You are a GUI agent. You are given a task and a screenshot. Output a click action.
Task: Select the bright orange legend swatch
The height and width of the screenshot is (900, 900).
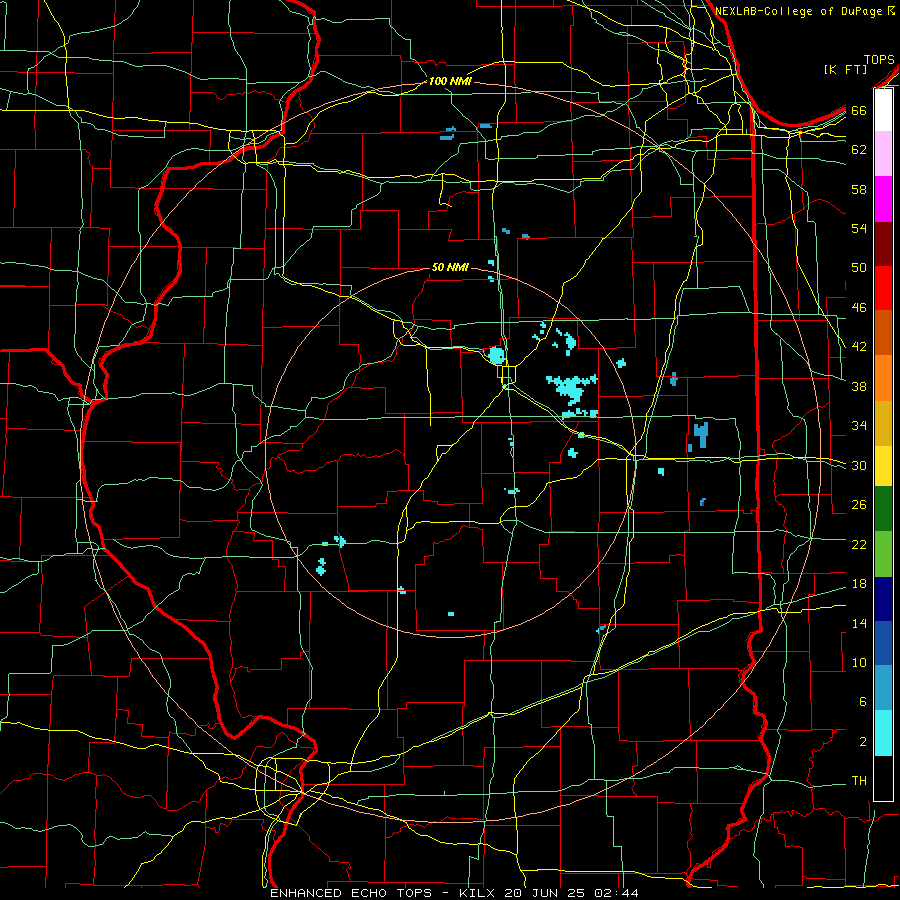click(x=883, y=378)
